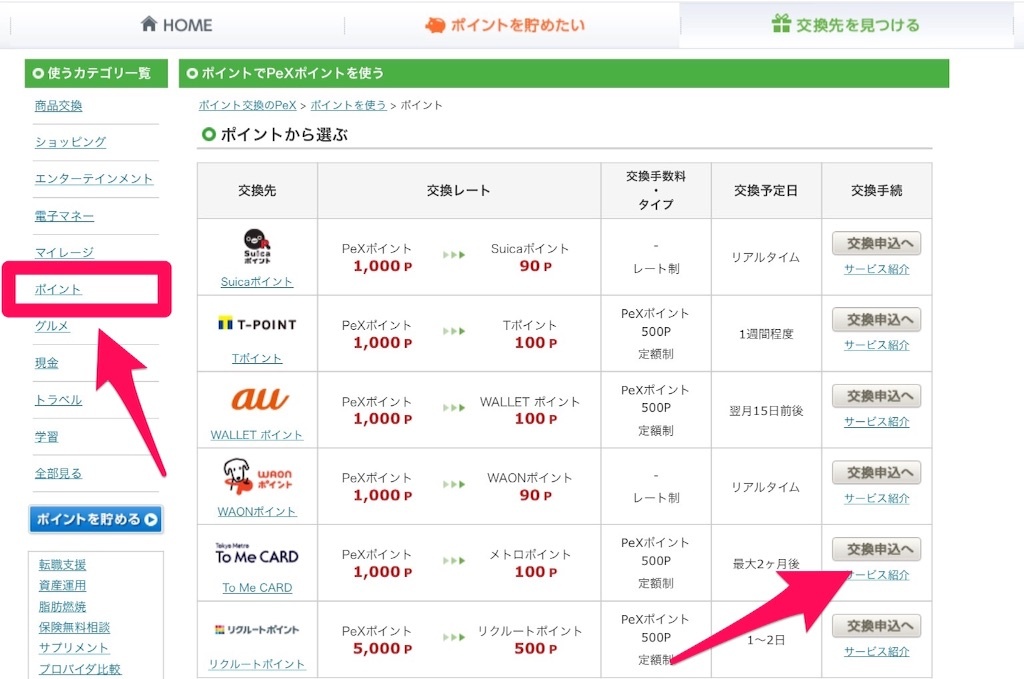Viewport: 1024px width, 679px height.
Task: Open 転職支援 link
Action: (x=62, y=565)
